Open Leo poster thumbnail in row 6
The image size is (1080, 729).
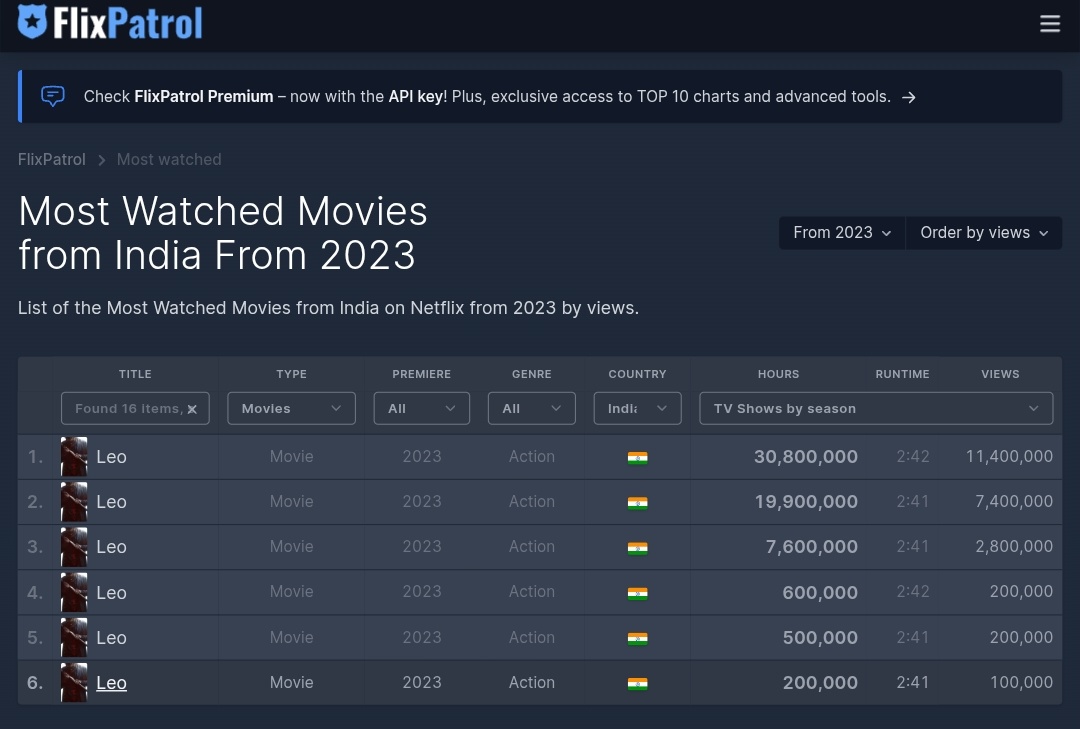74,683
